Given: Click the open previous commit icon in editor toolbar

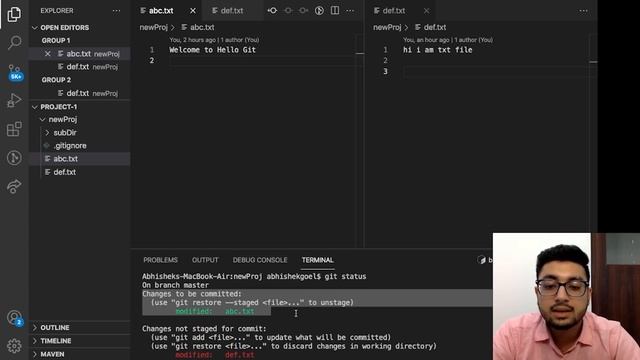Looking at the screenshot, I should coord(288,11).
